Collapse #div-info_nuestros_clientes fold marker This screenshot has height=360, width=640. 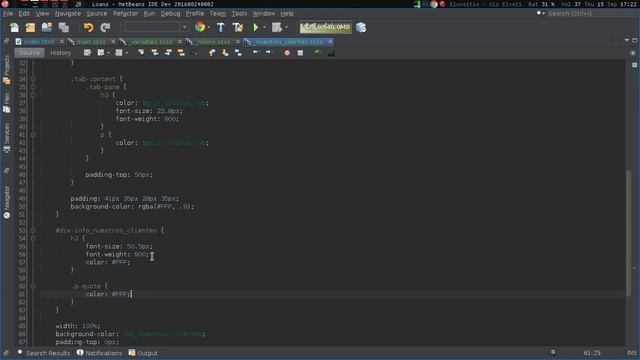pyautogui.click(x=33, y=230)
